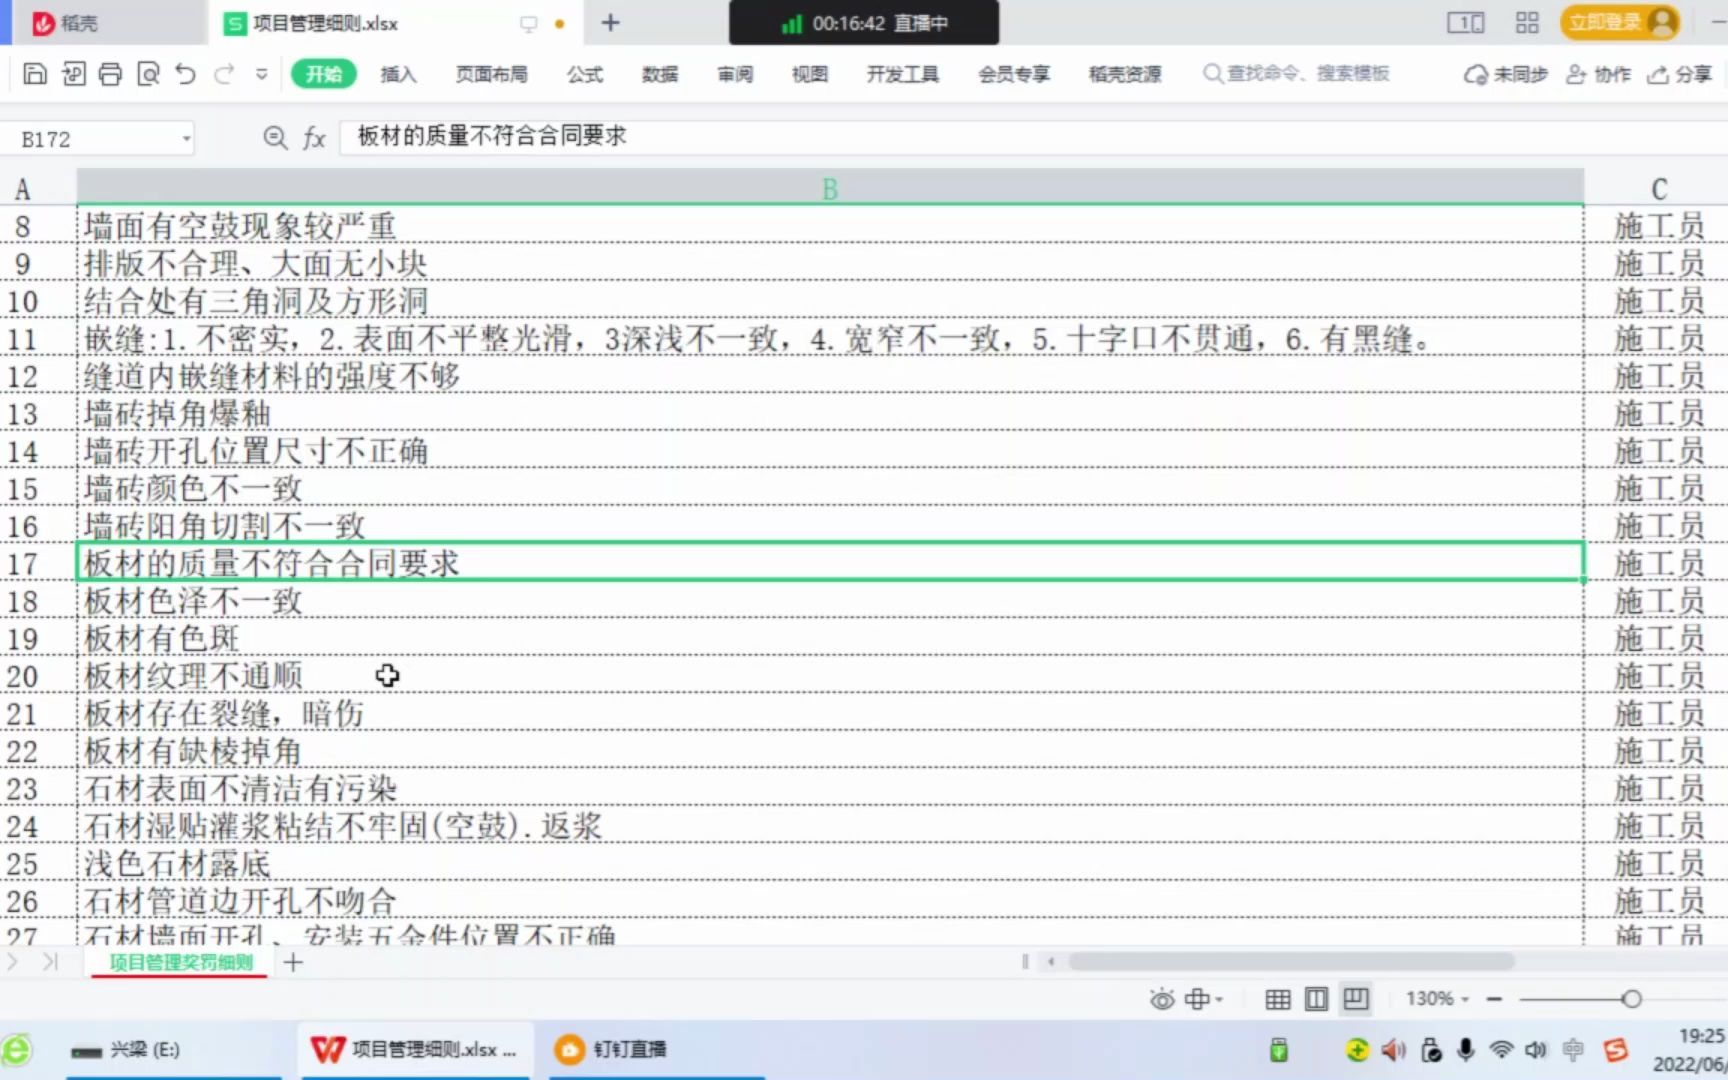Open the 130% zoom level dropdown

1437,998
